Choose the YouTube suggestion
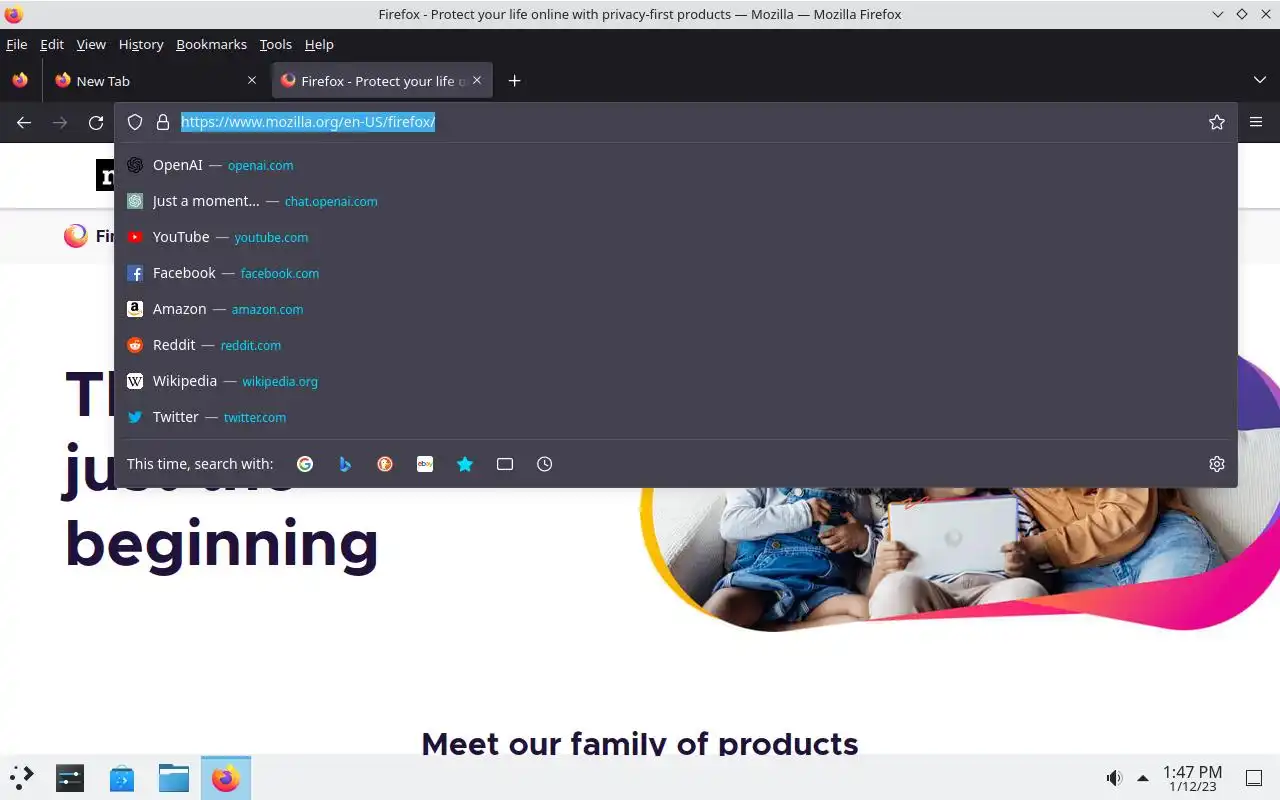Viewport: 1280px width, 800px height. [676, 237]
